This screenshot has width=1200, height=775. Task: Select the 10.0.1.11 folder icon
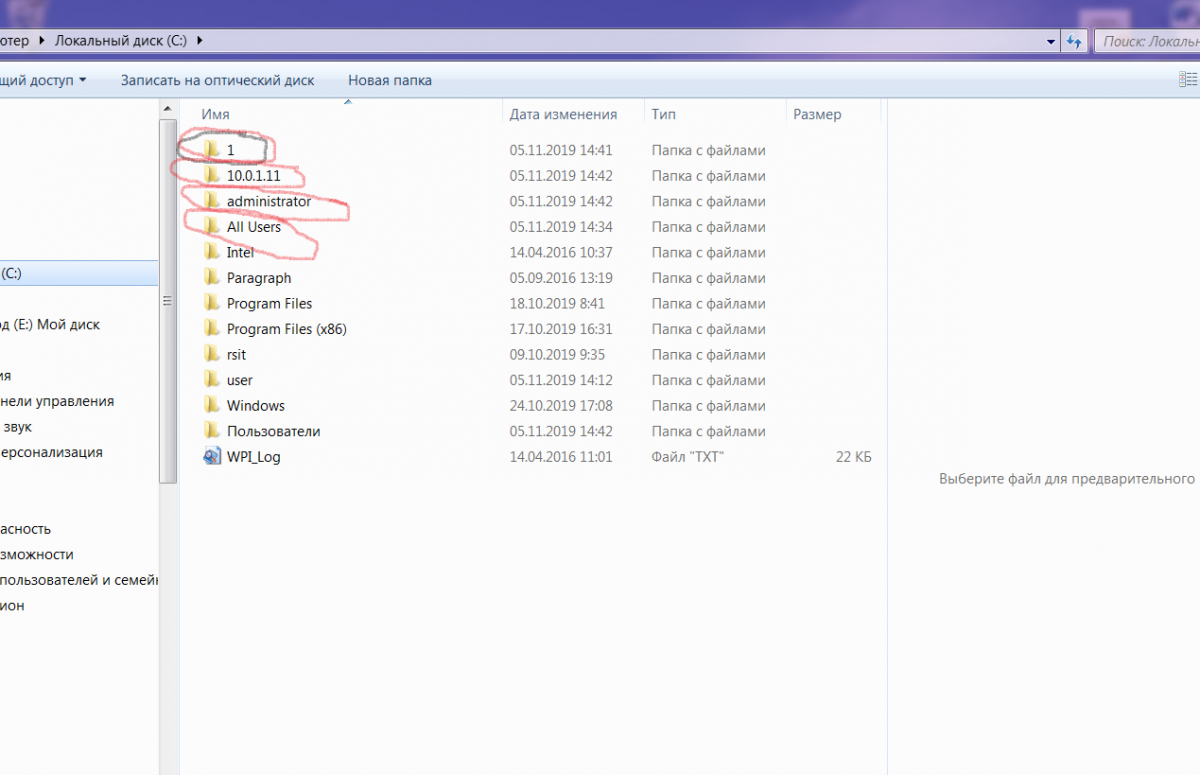coord(211,175)
